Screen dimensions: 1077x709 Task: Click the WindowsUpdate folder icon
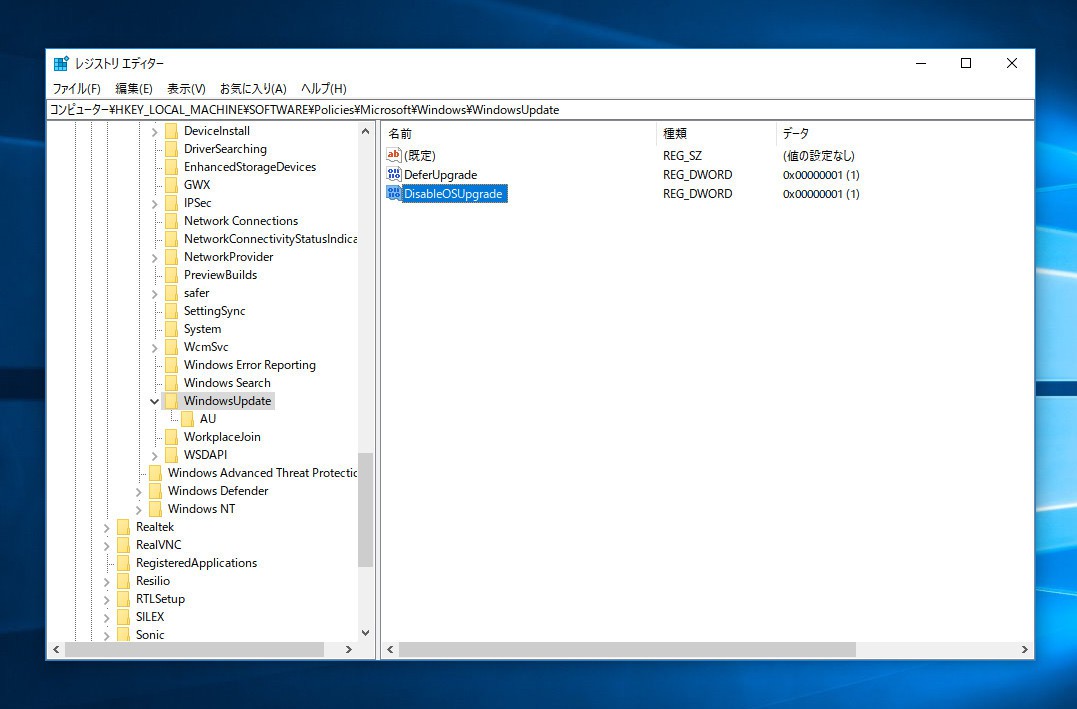pyautogui.click(x=171, y=401)
